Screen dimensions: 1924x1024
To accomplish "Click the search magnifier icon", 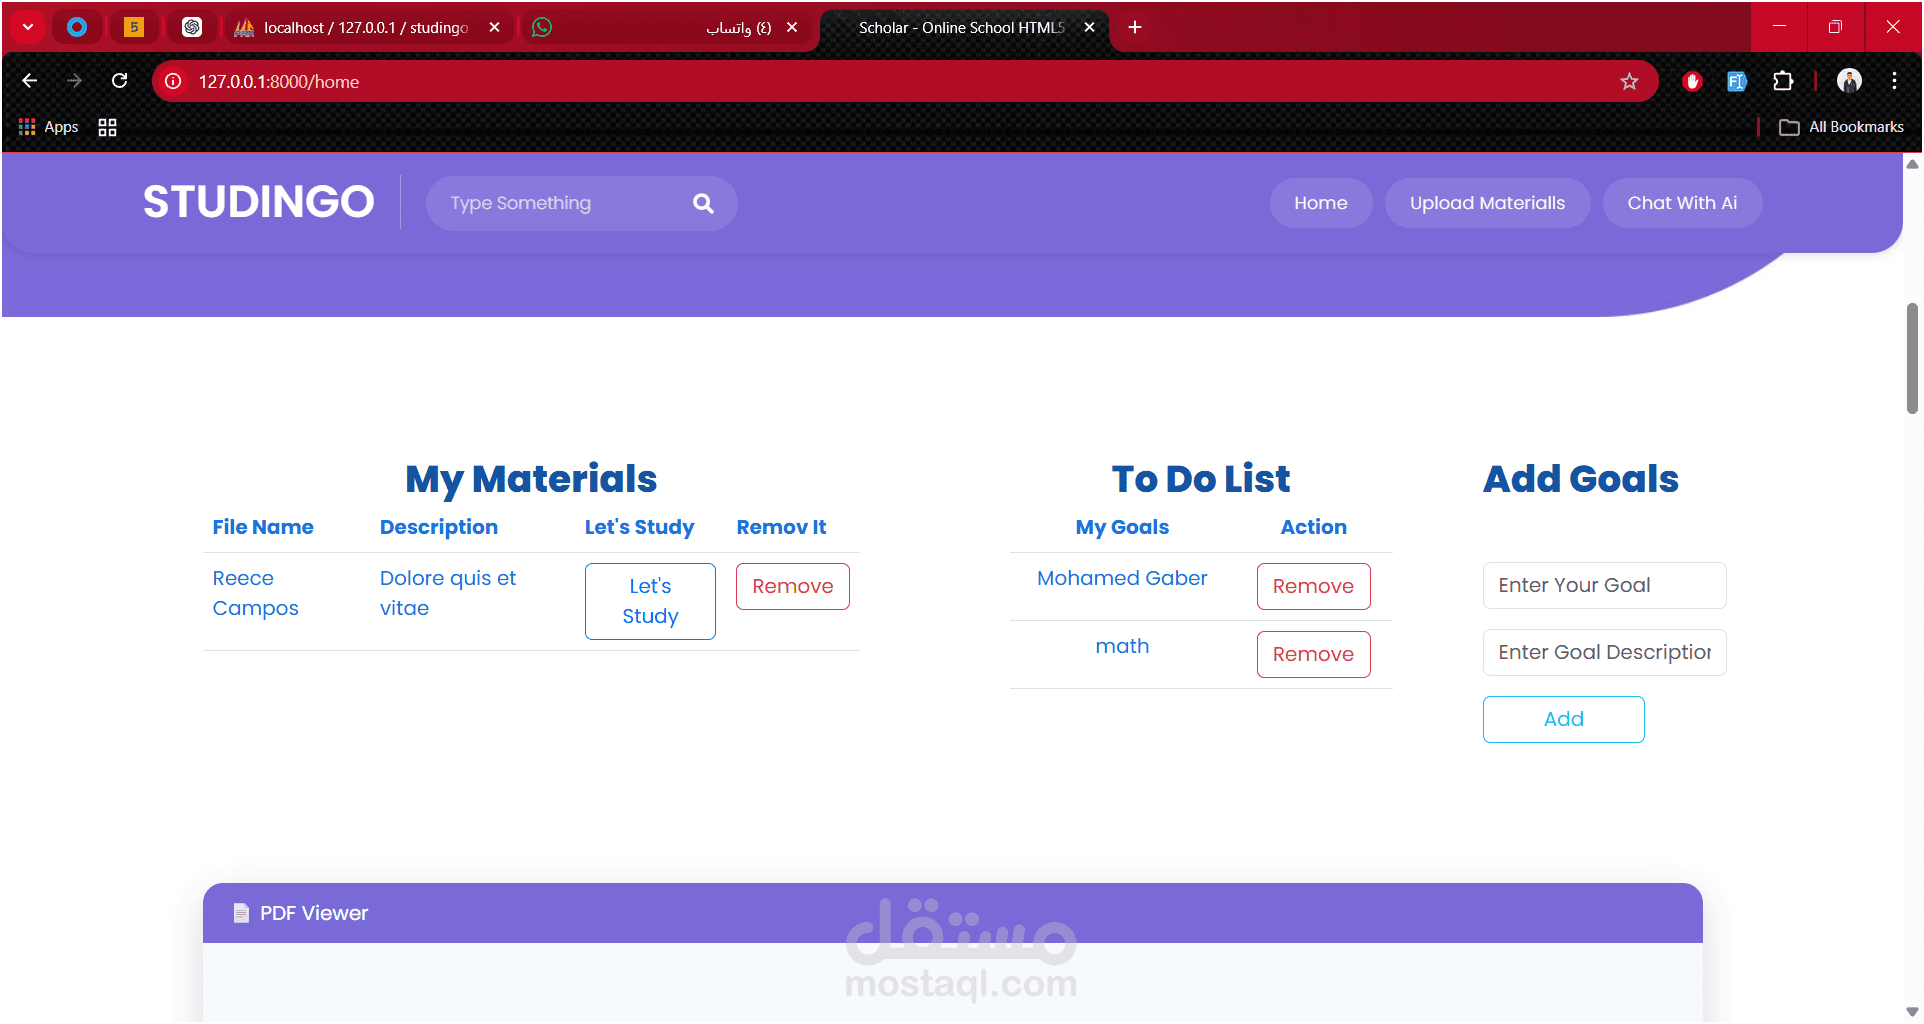I will pos(703,203).
